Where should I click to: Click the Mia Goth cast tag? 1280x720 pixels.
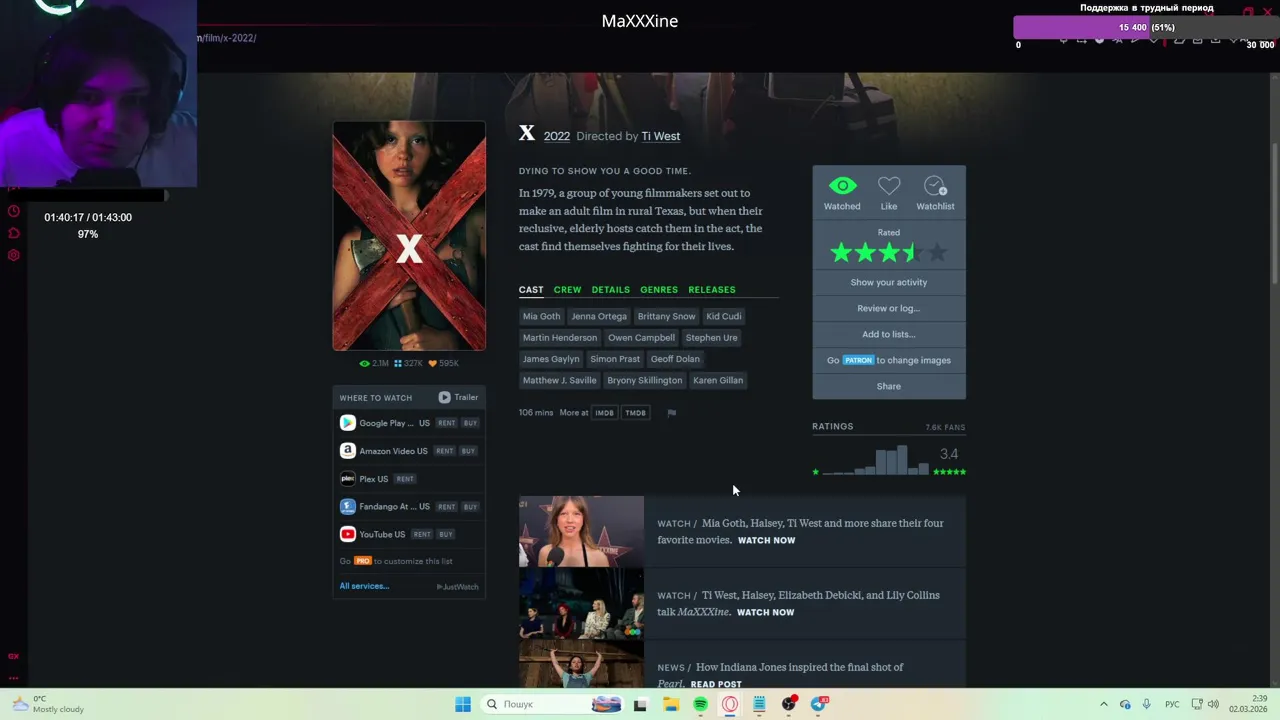point(541,316)
